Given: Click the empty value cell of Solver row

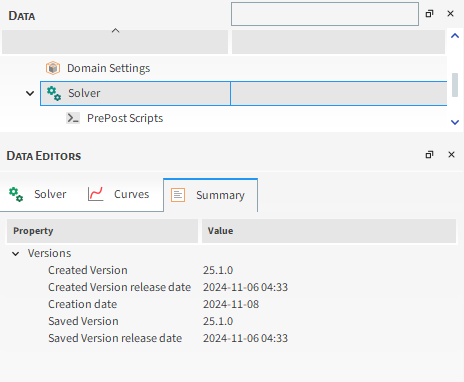Looking at the screenshot, I should pos(339,93).
